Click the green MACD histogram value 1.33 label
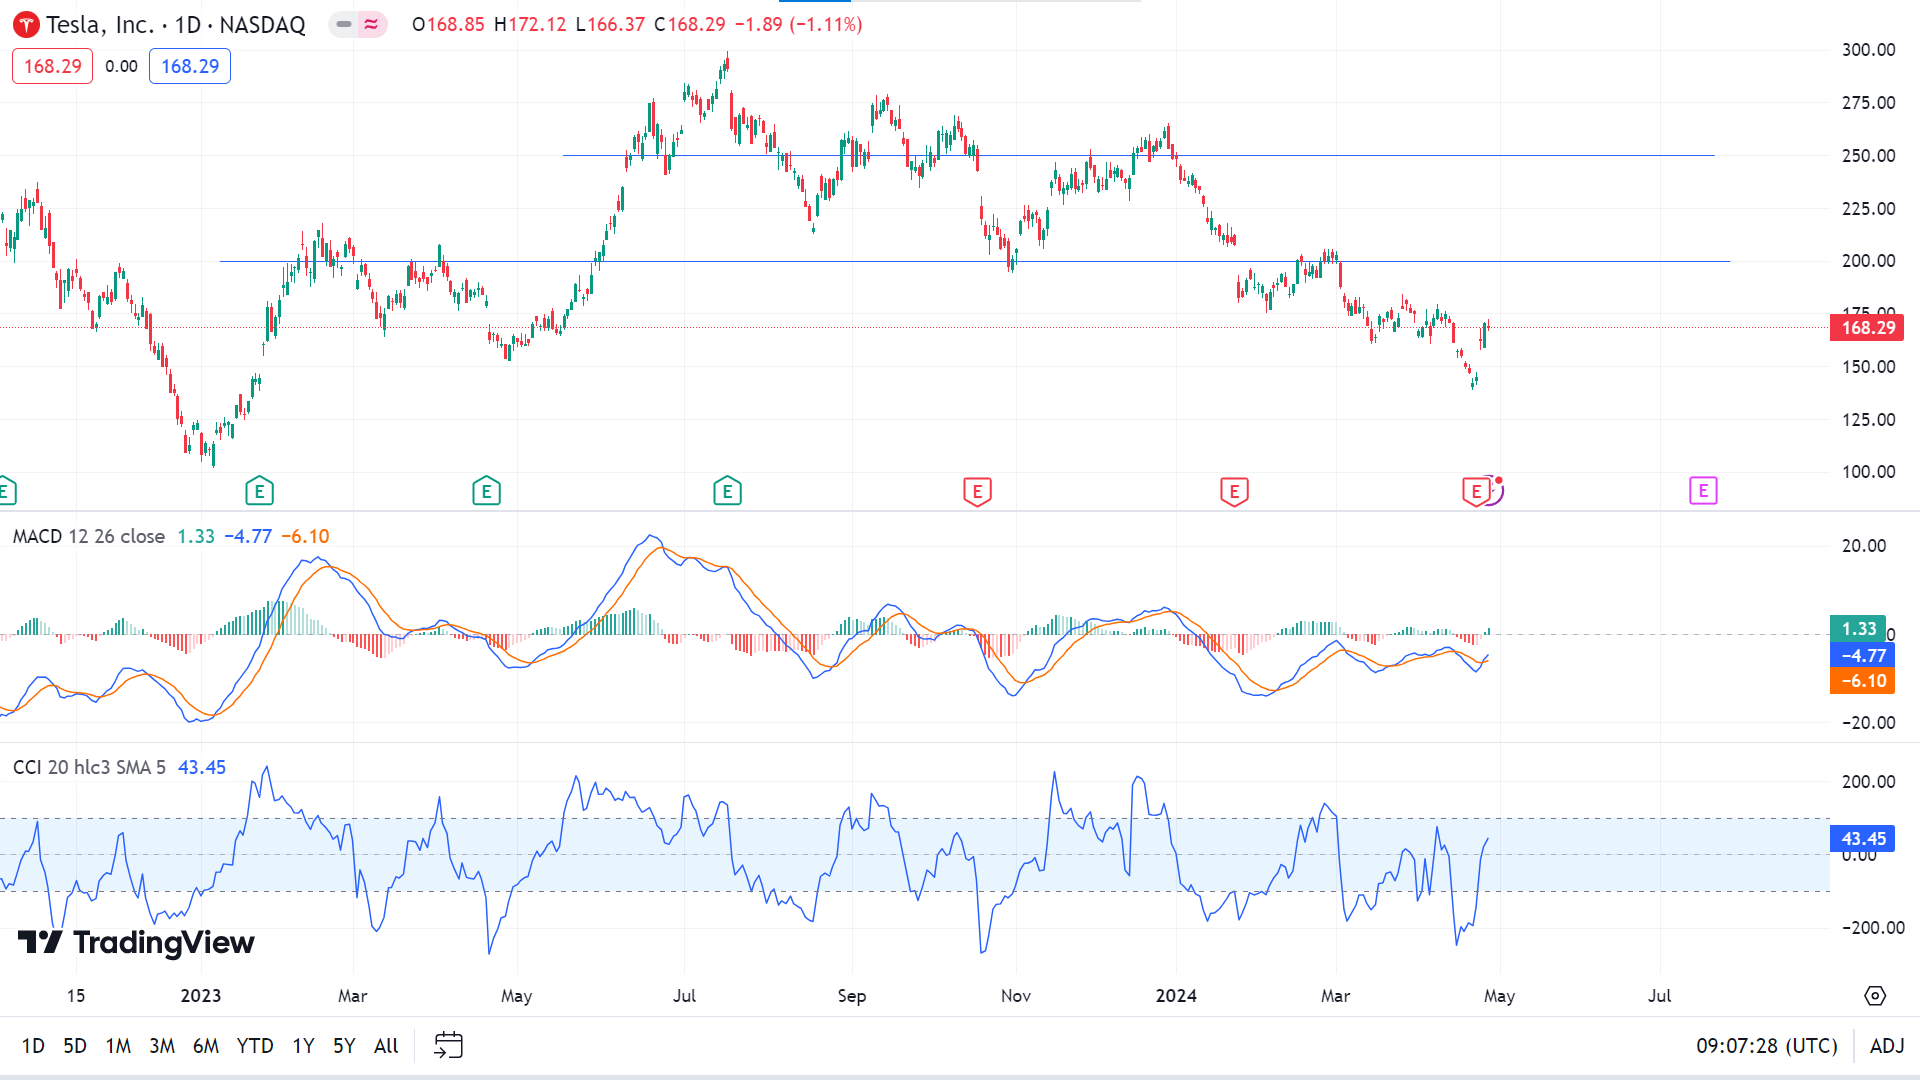The height and width of the screenshot is (1080, 1920). click(1858, 628)
